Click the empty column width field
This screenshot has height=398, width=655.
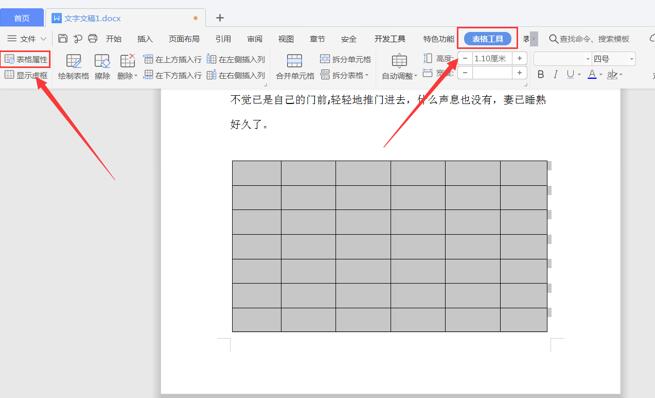[x=492, y=73]
